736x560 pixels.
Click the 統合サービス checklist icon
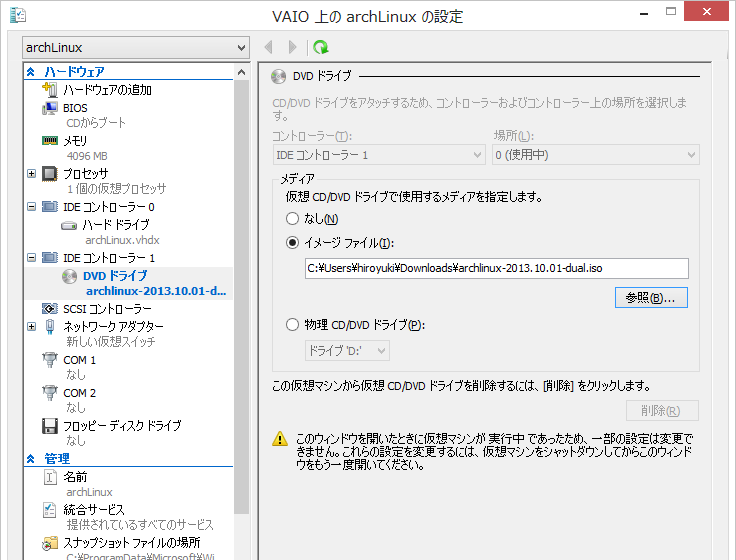pos(50,510)
